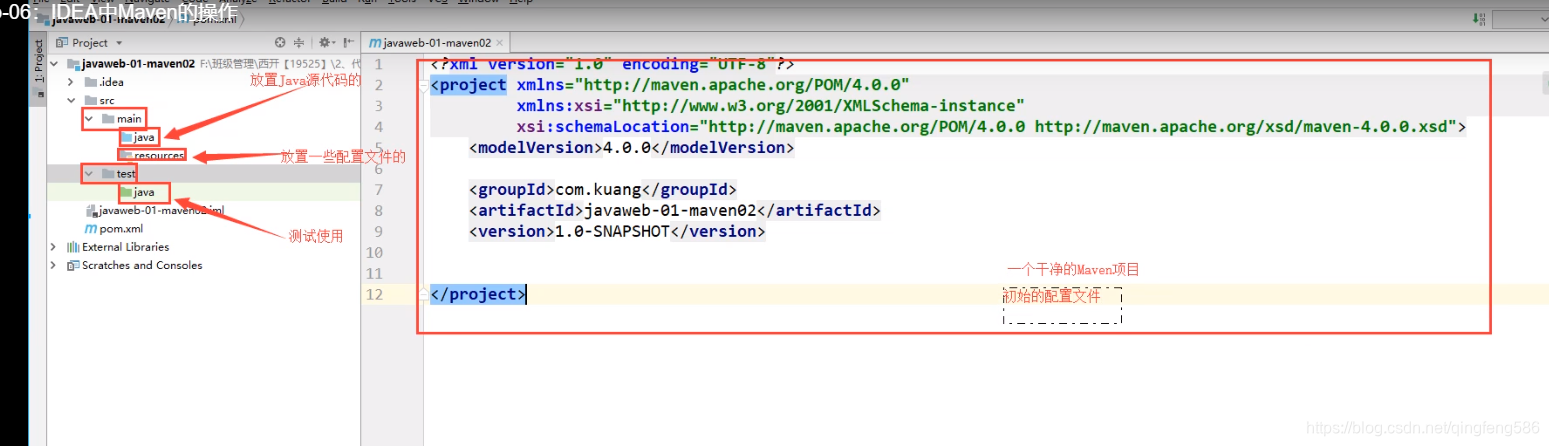Collapse the main folder arrow
Image resolution: width=1549 pixels, height=446 pixels.
(x=89, y=119)
